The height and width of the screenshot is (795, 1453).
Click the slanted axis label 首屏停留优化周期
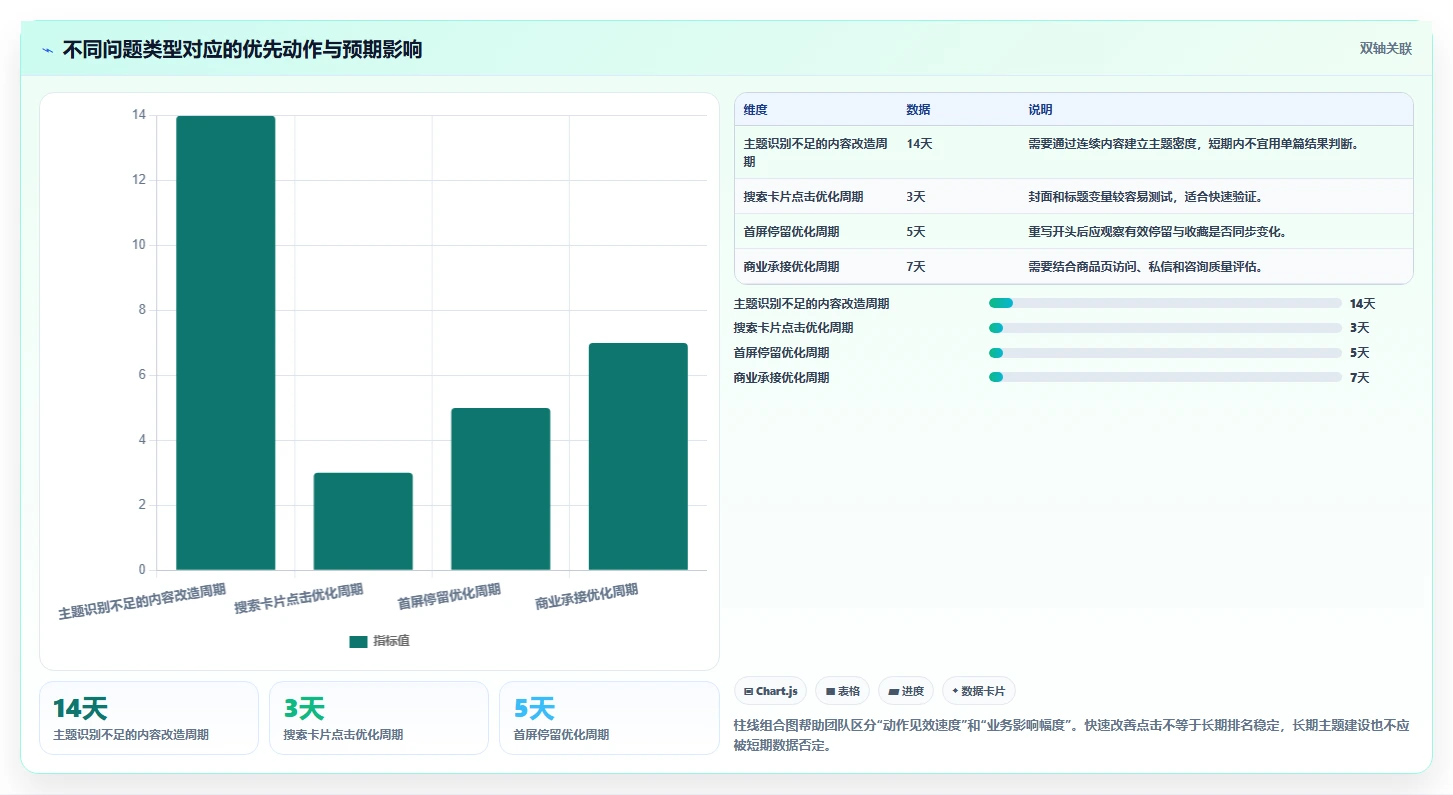tap(449, 596)
